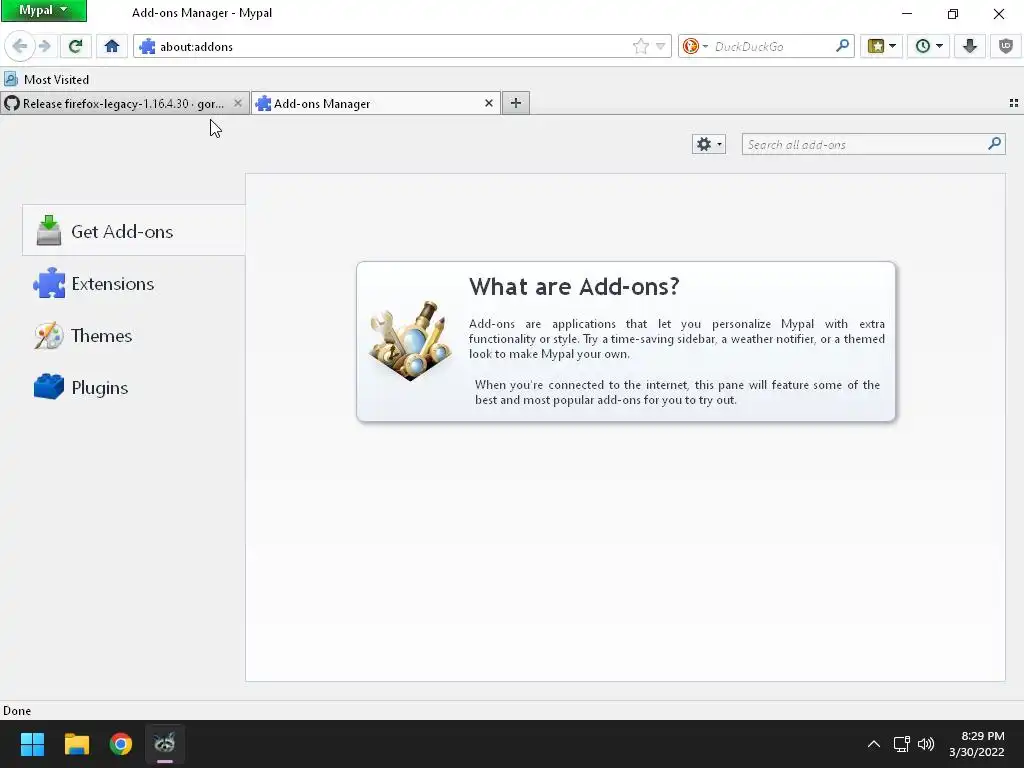This screenshot has height=768, width=1024.
Task: Select the Get Add-ons category
Action: [x=134, y=231]
